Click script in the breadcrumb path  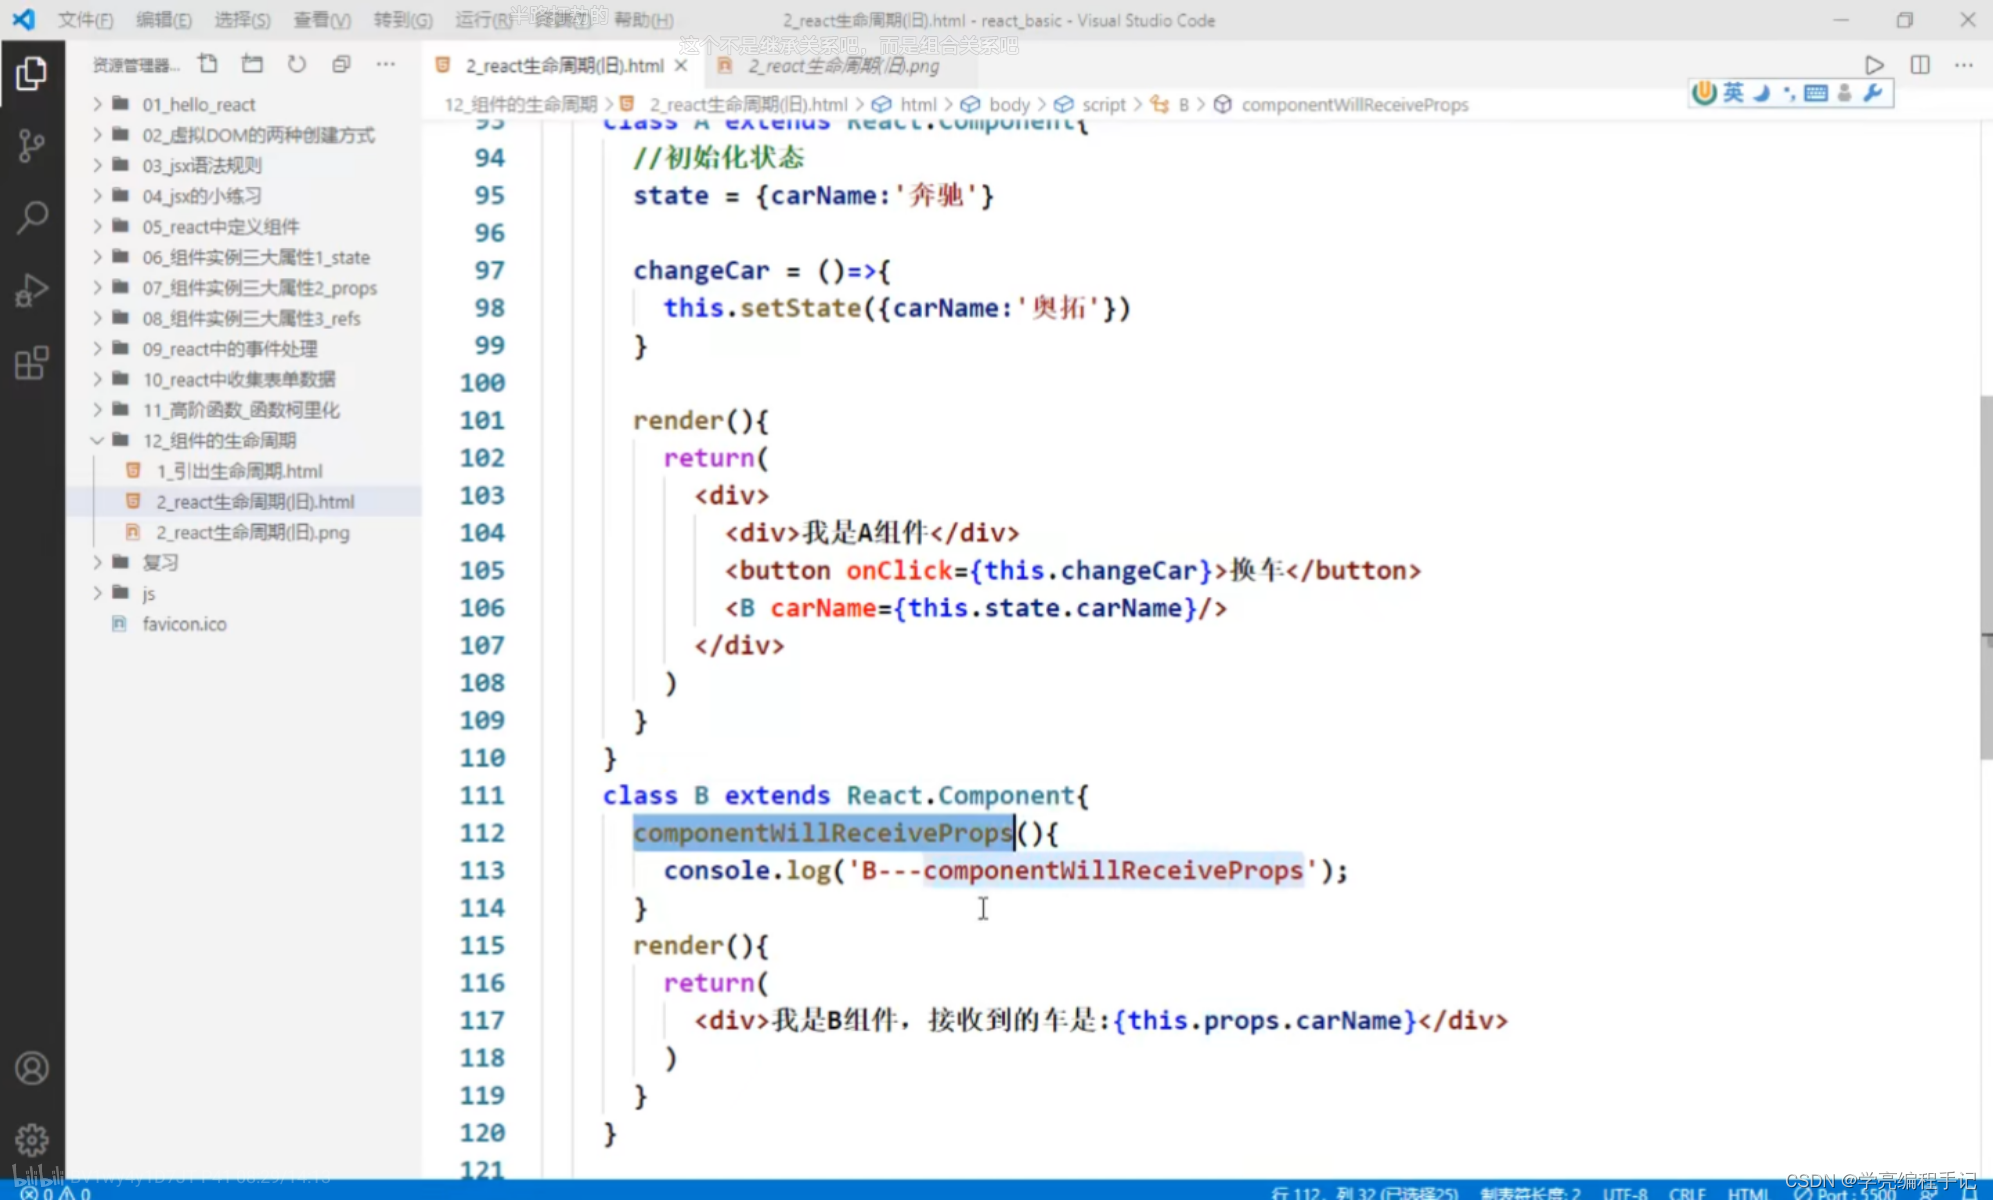1103,105
